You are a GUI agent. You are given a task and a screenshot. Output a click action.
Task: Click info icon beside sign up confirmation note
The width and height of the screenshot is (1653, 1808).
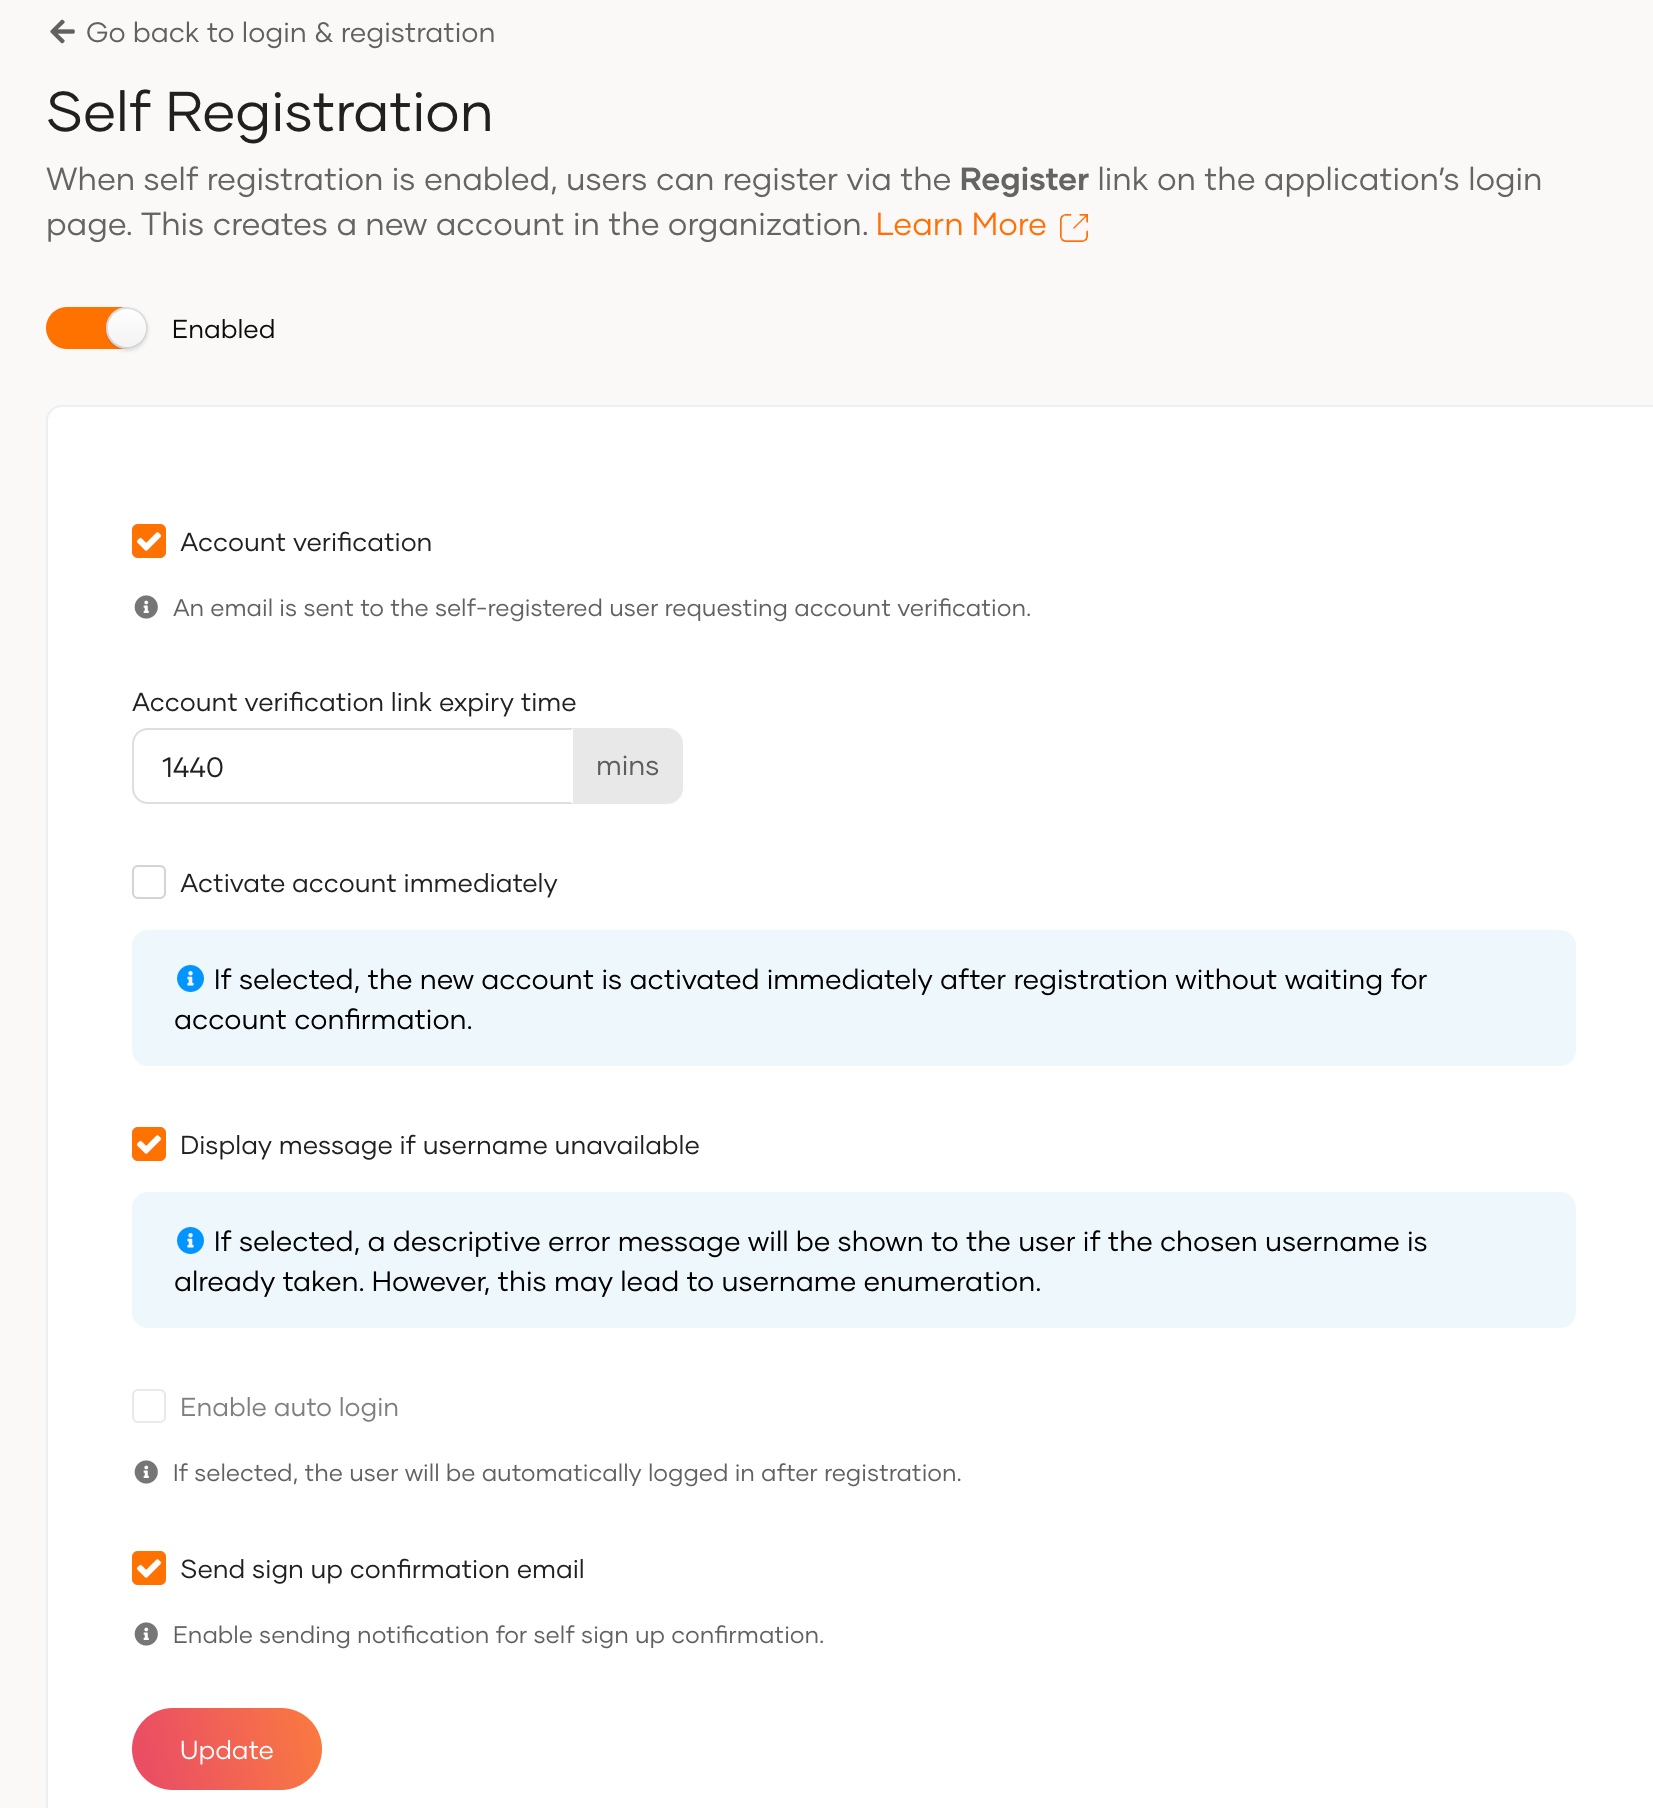click(147, 1634)
